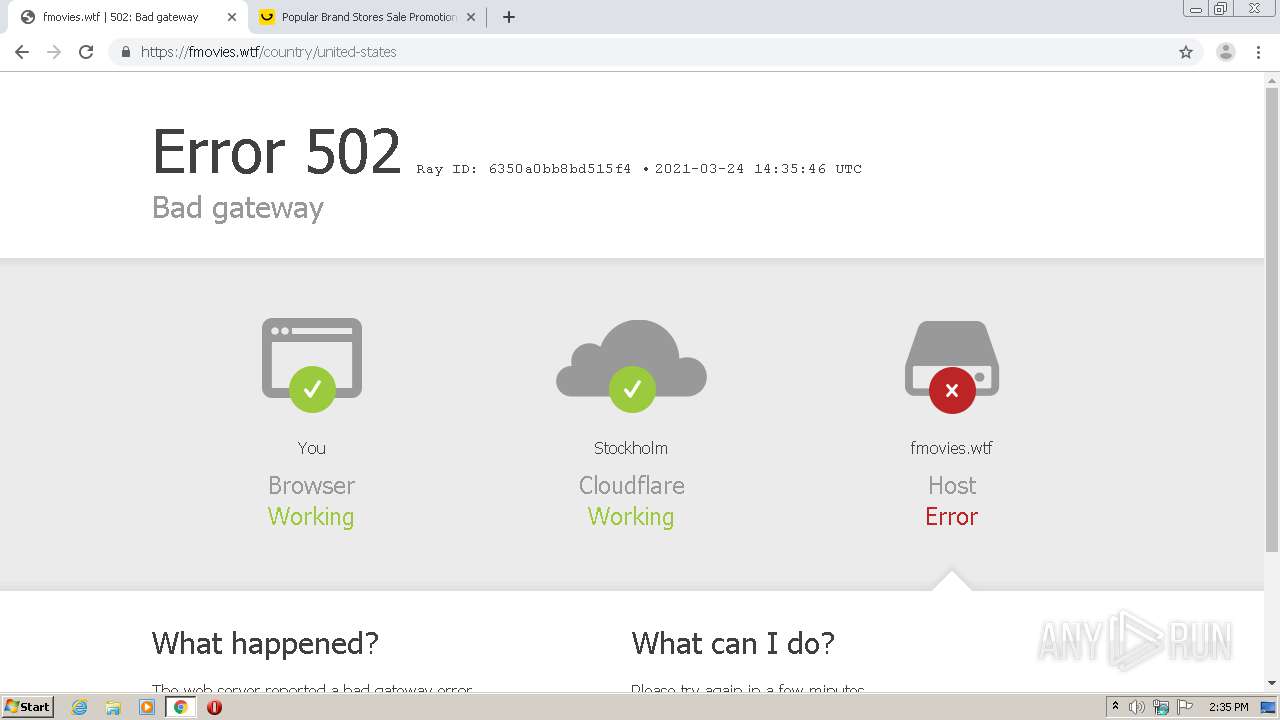Viewport: 1280px width, 720px height.
Task: Click the Cloudflare link
Action: [x=631, y=485]
